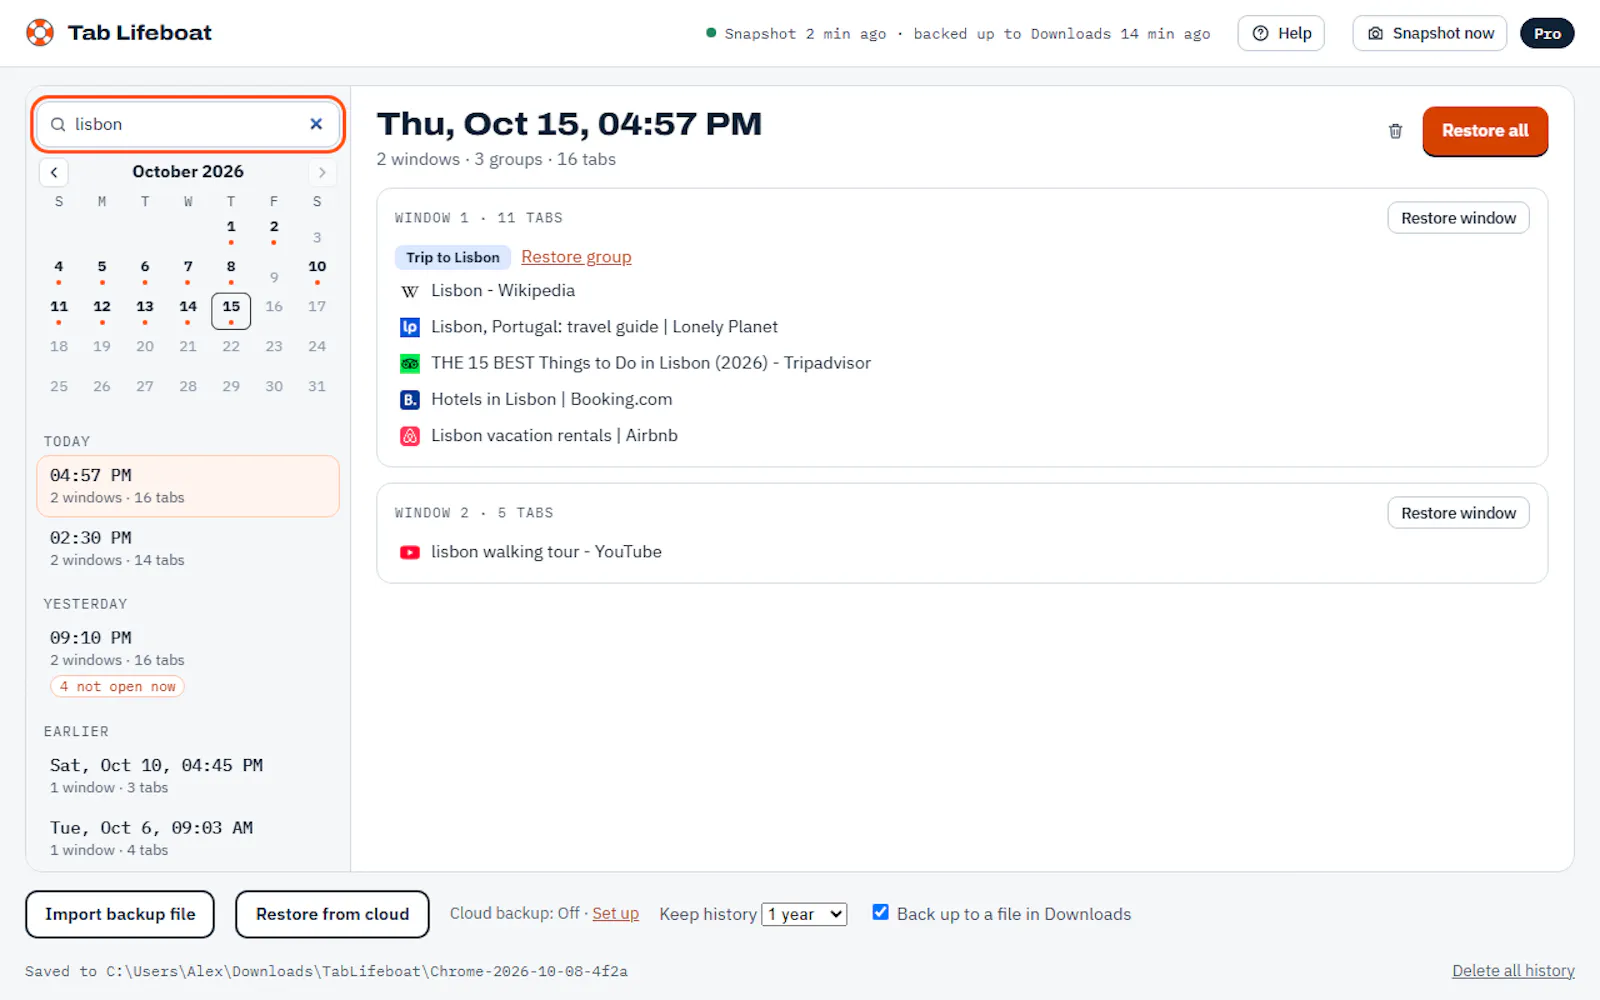Delete this snapshot with trash icon
The image size is (1600, 1000).
tap(1395, 131)
